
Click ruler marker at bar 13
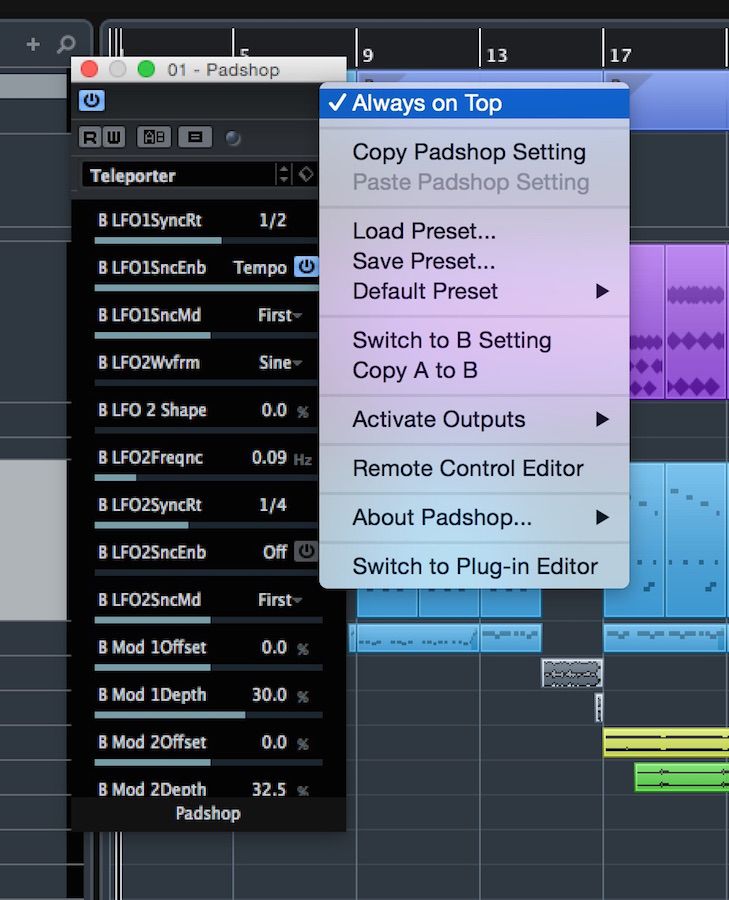click(x=497, y=55)
